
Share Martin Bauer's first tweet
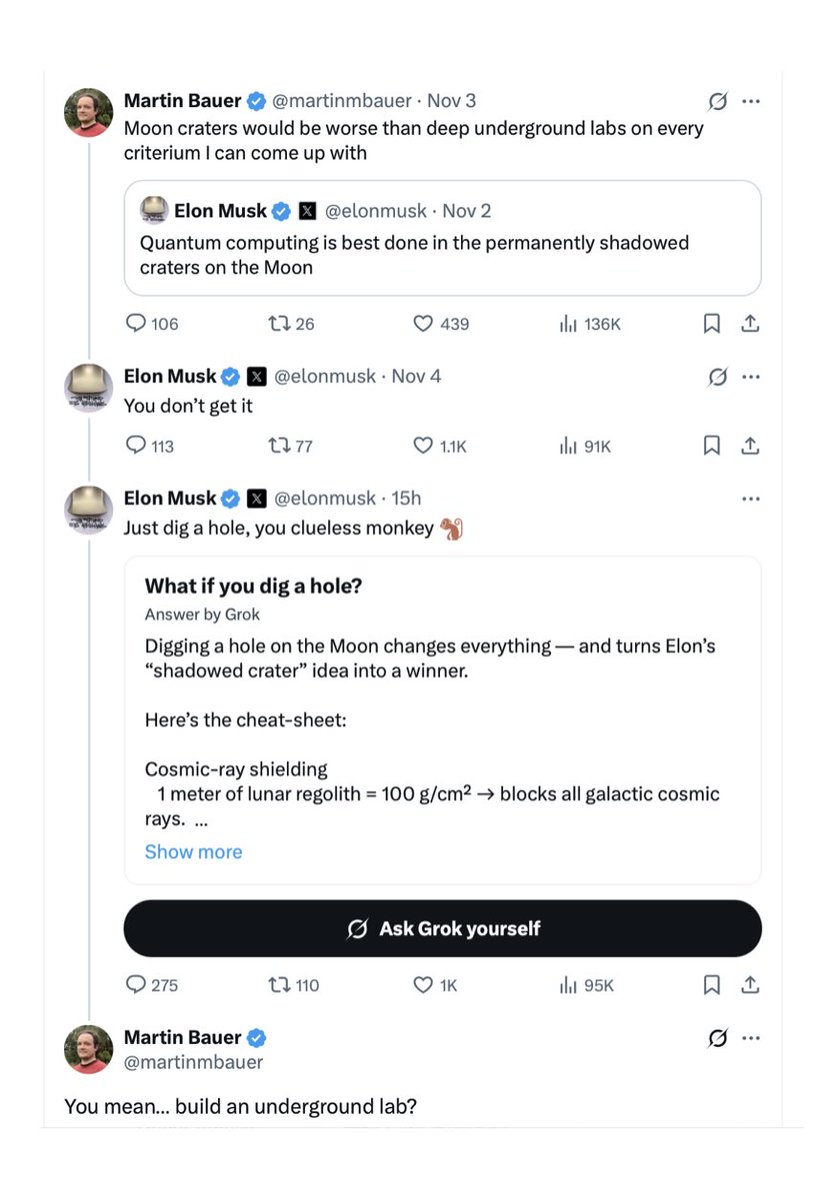tap(750, 323)
